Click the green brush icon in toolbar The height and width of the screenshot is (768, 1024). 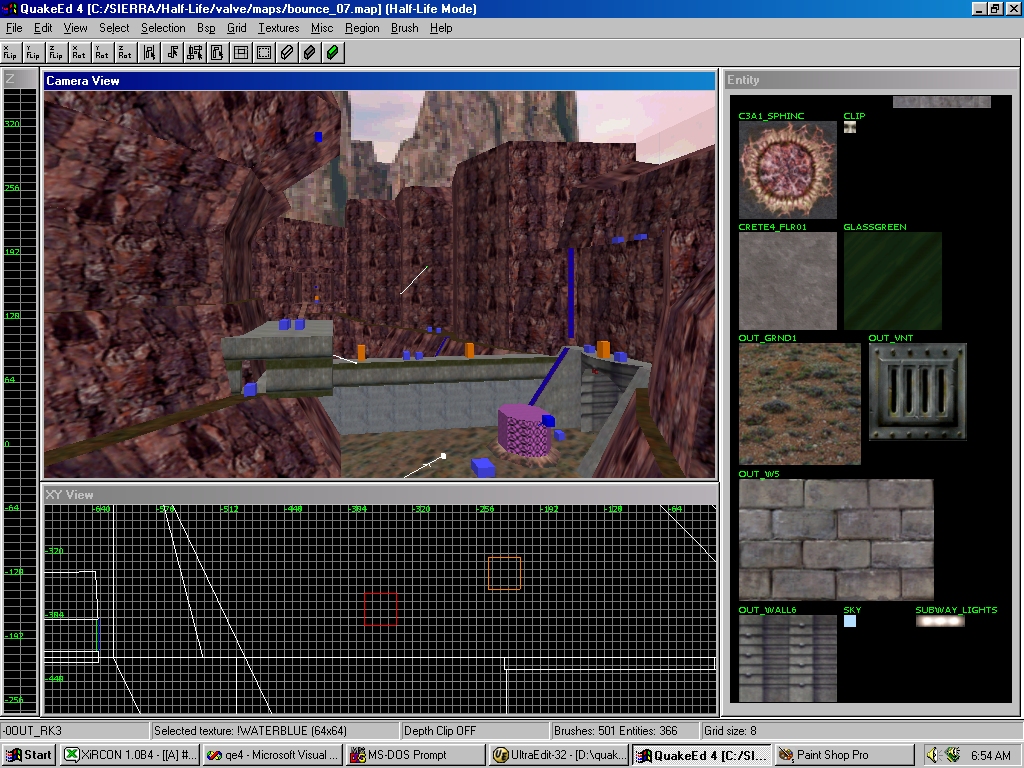(332, 52)
